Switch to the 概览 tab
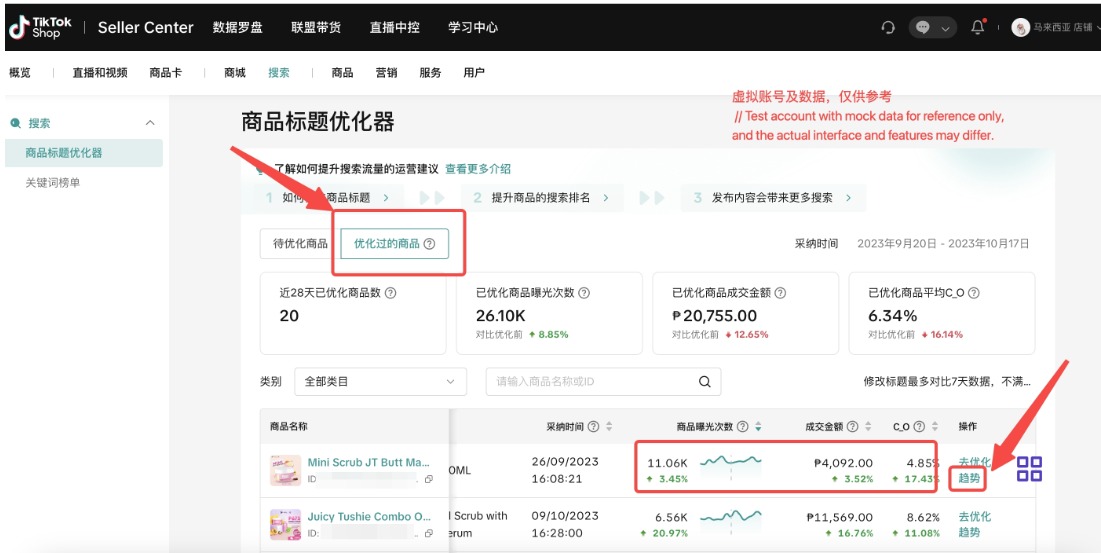This screenshot has width=1101, height=553. [x=20, y=72]
